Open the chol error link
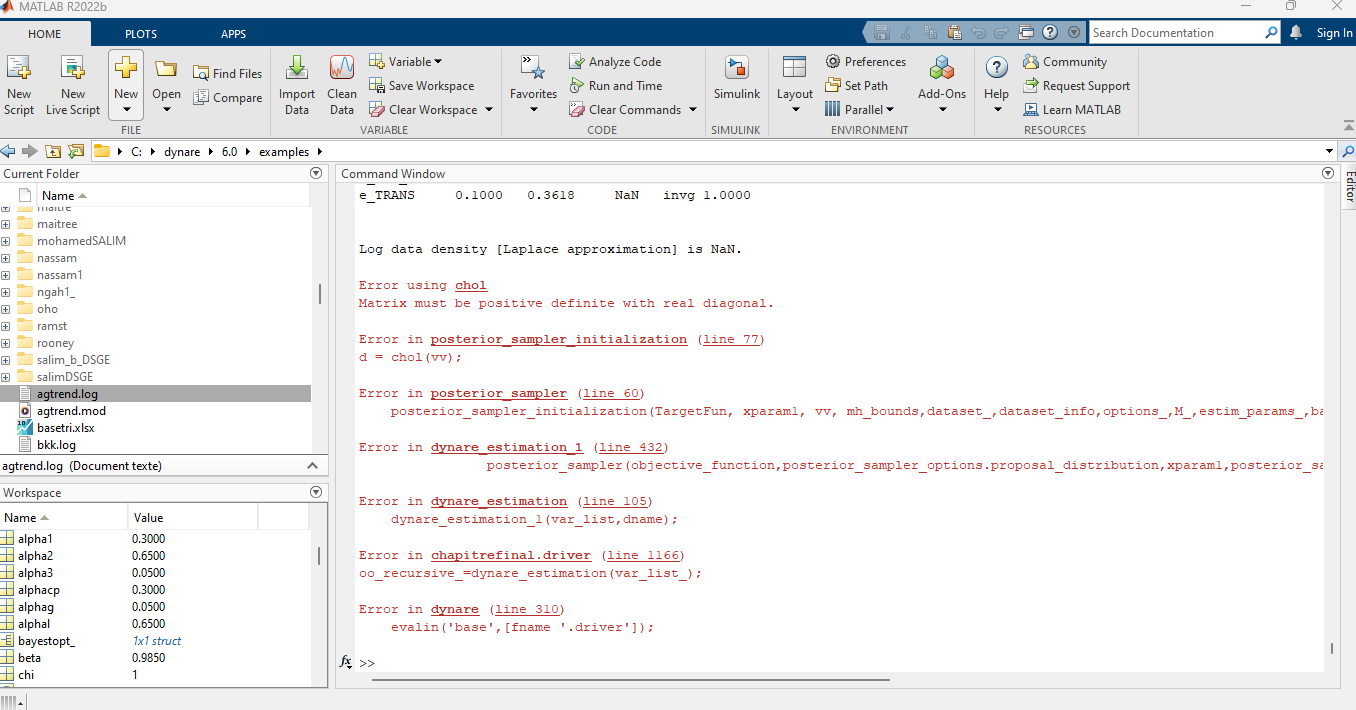The width and height of the screenshot is (1356, 710). 470,285
